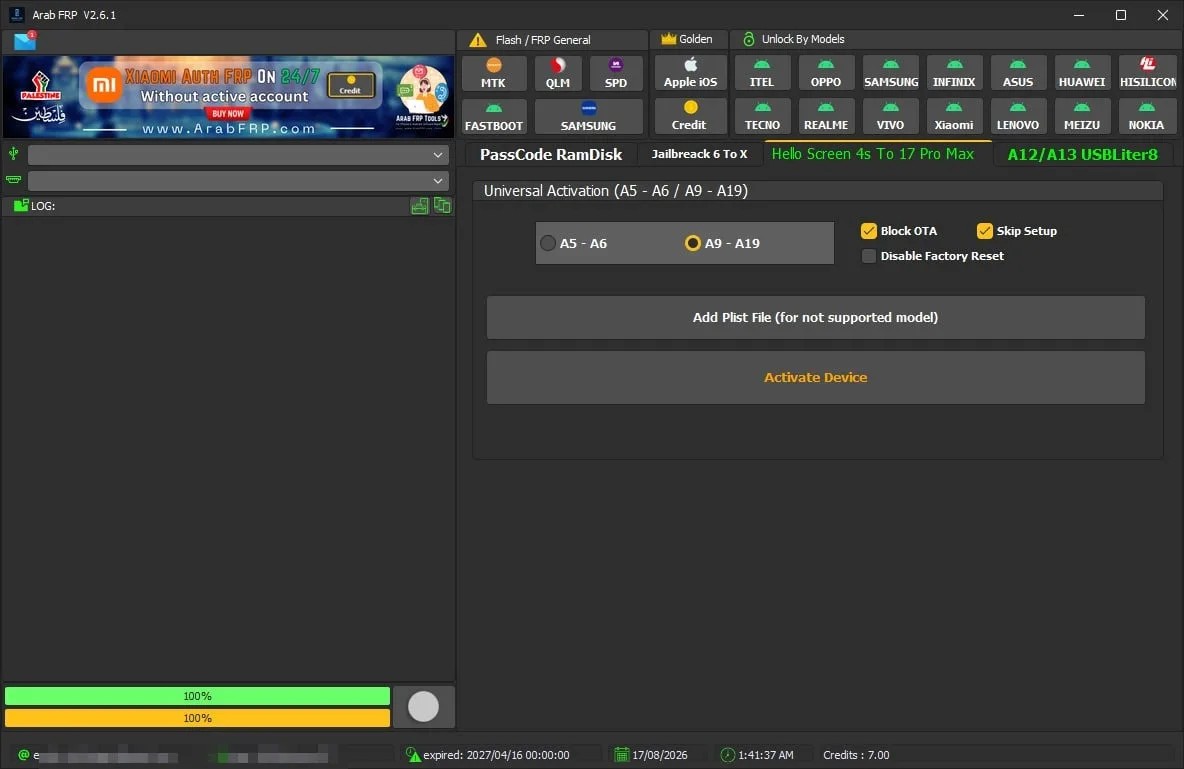Screen dimensions: 1184x769
Task: Click the yellow 100% progress bar
Action: [x=197, y=718]
